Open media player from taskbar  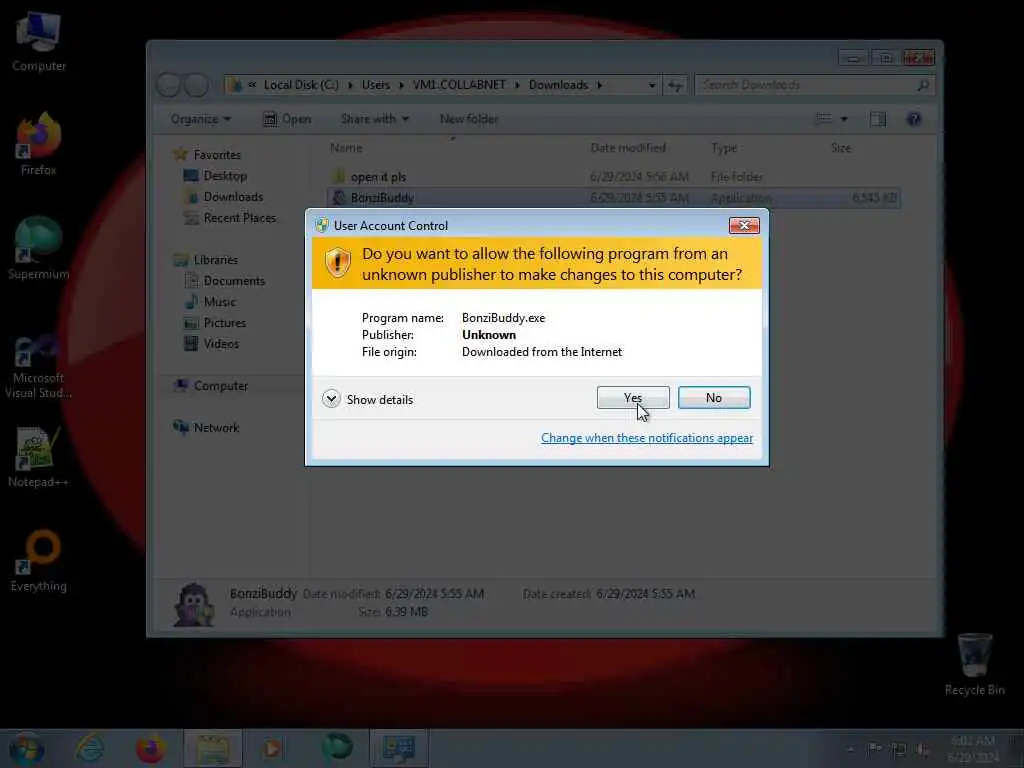(x=273, y=748)
